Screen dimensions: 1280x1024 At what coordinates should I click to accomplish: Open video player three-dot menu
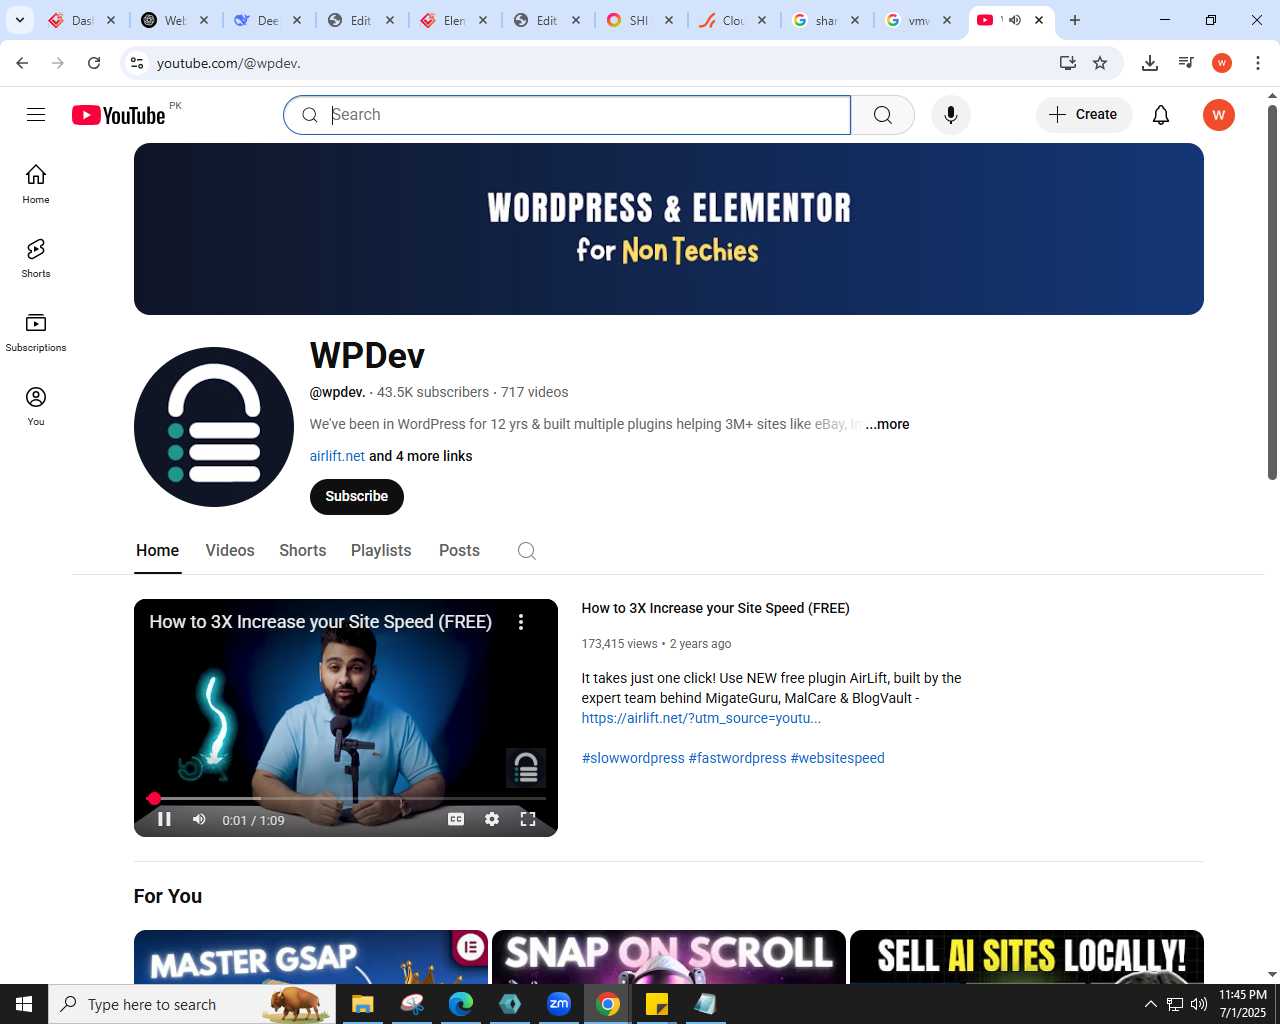coord(521,622)
